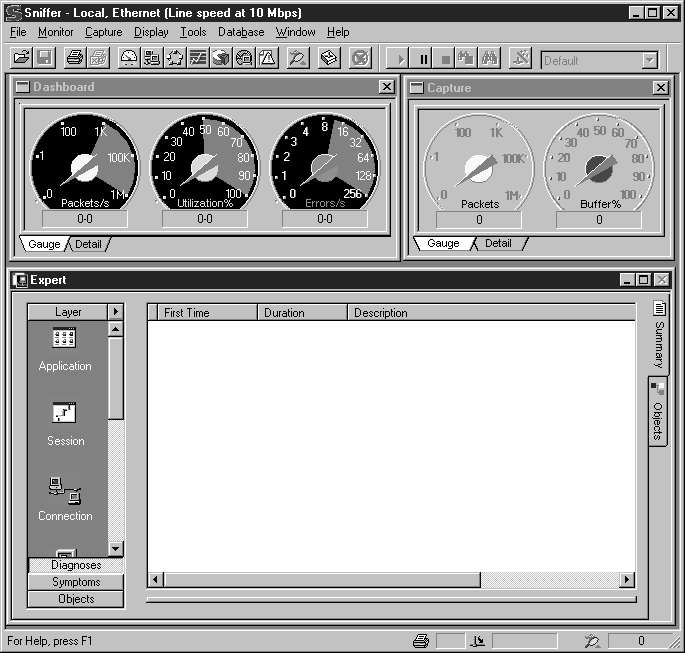Open the Matrix toolbar icon
This screenshot has width=685, height=653.
tap(175, 58)
